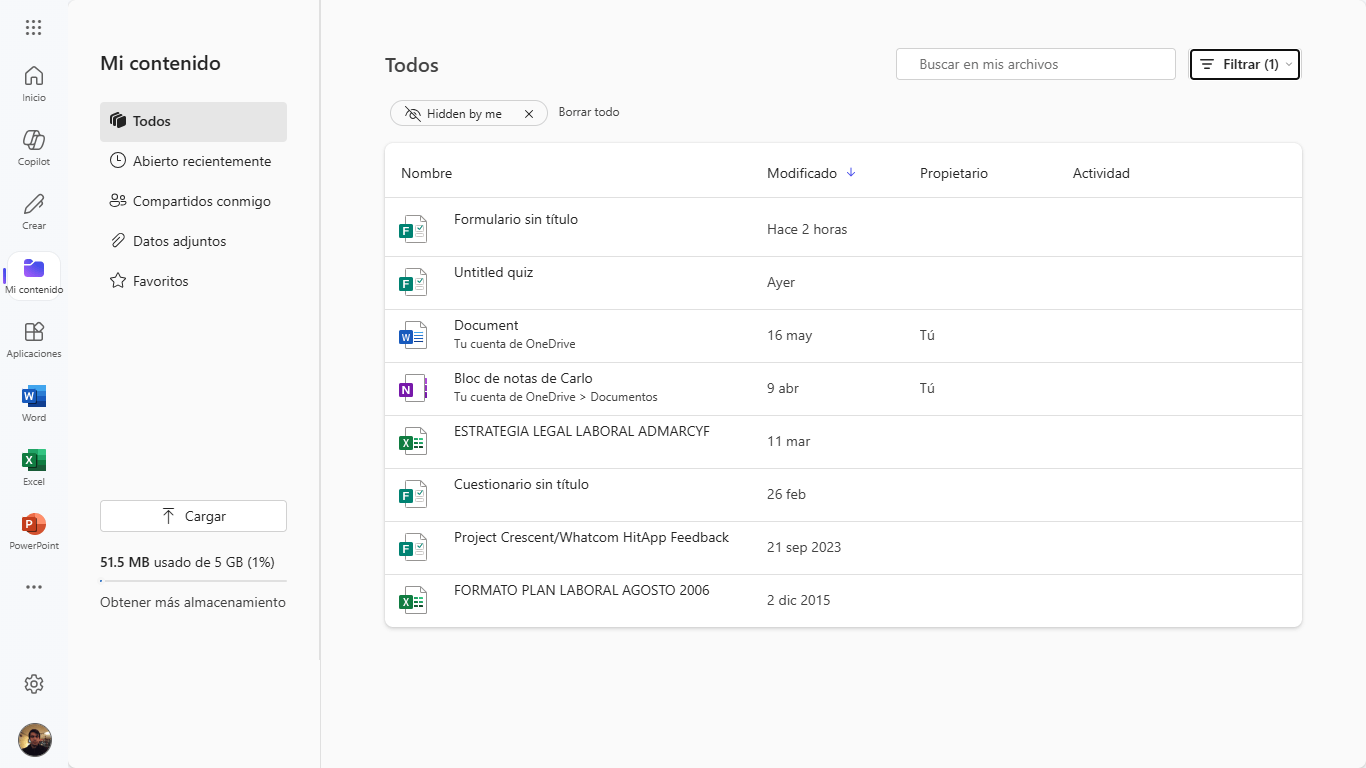Image resolution: width=1366 pixels, height=768 pixels.
Task: Open Copilot from the sidebar
Action: 34,140
